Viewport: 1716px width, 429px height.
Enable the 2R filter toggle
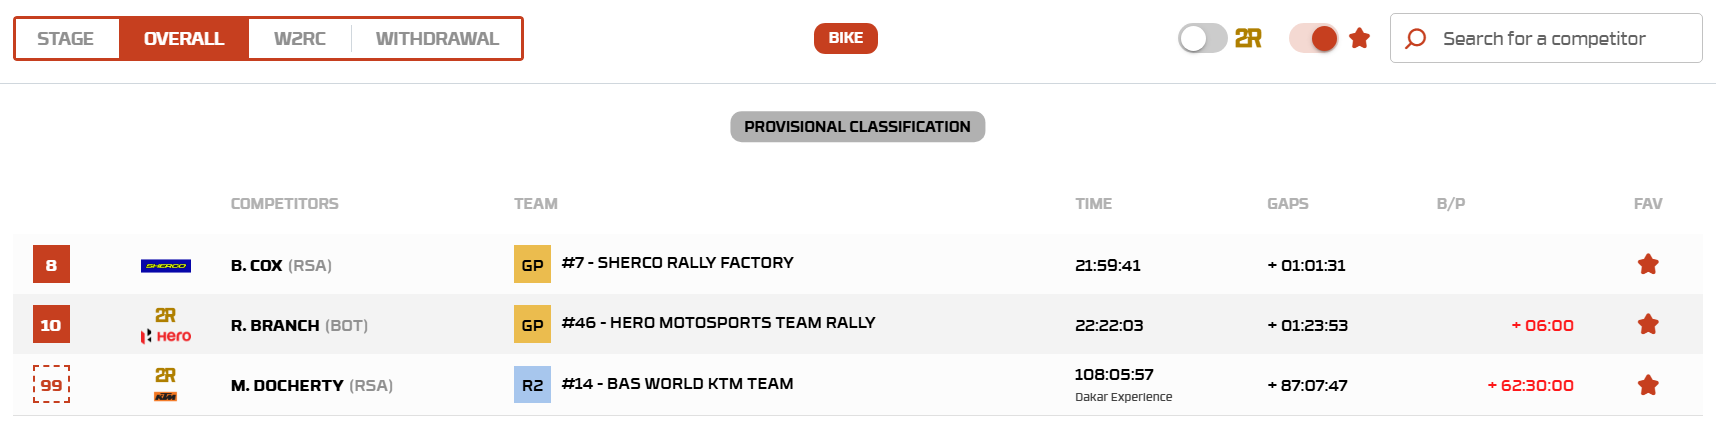(1202, 39)
